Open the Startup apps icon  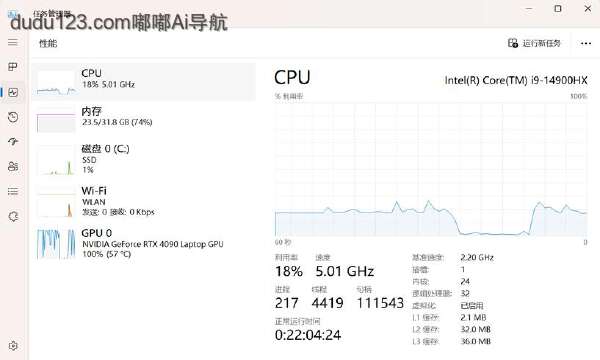(x=13, y=142)
